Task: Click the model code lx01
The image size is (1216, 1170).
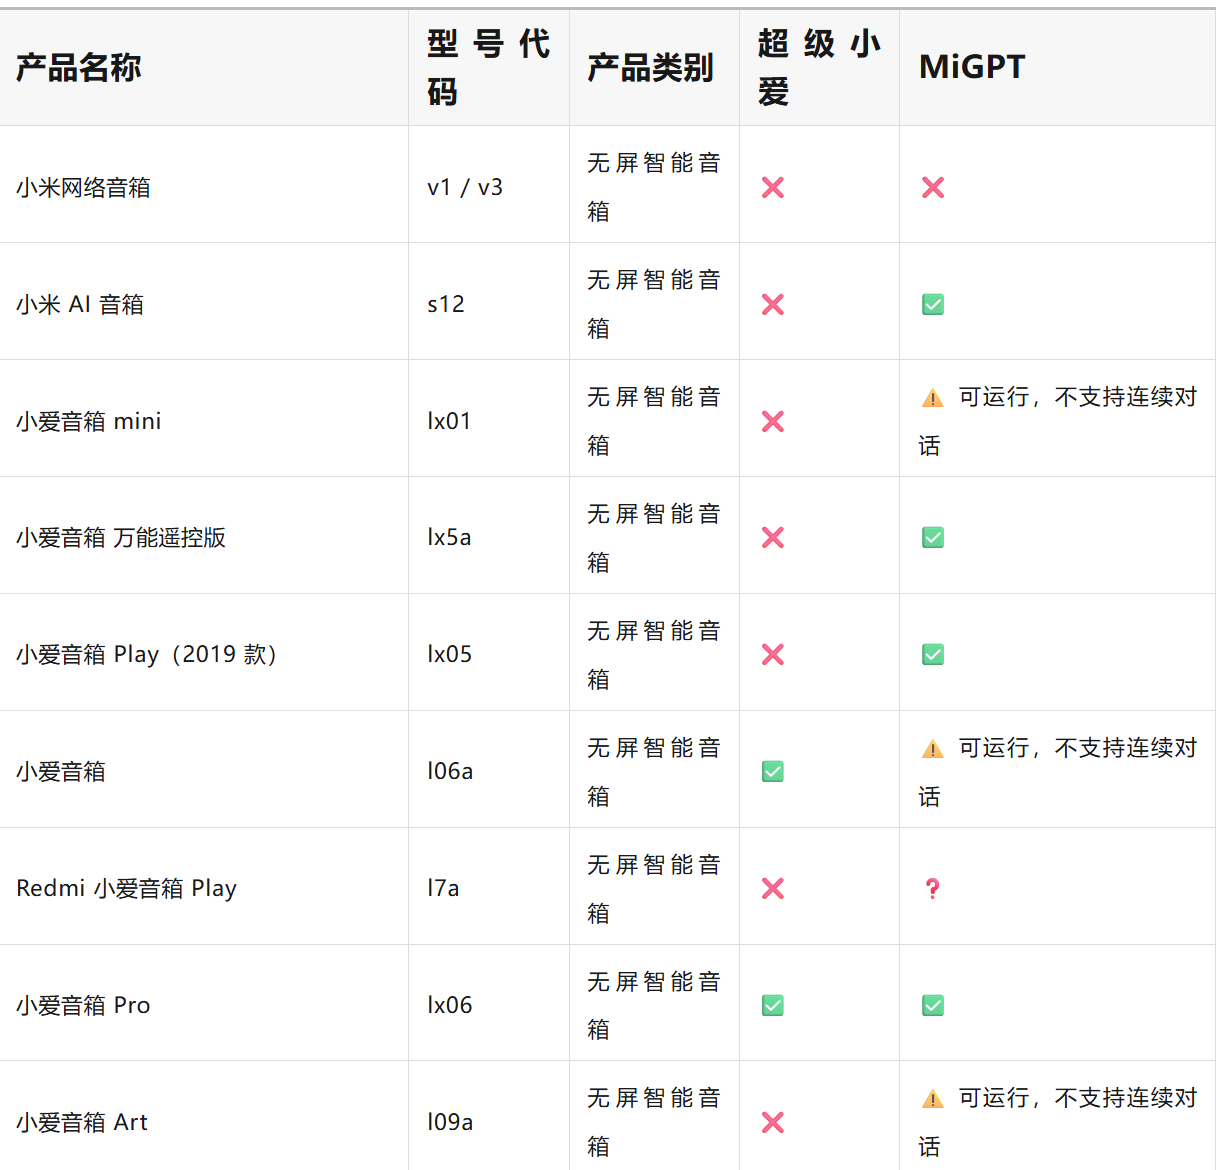Action: click(449, 421)
